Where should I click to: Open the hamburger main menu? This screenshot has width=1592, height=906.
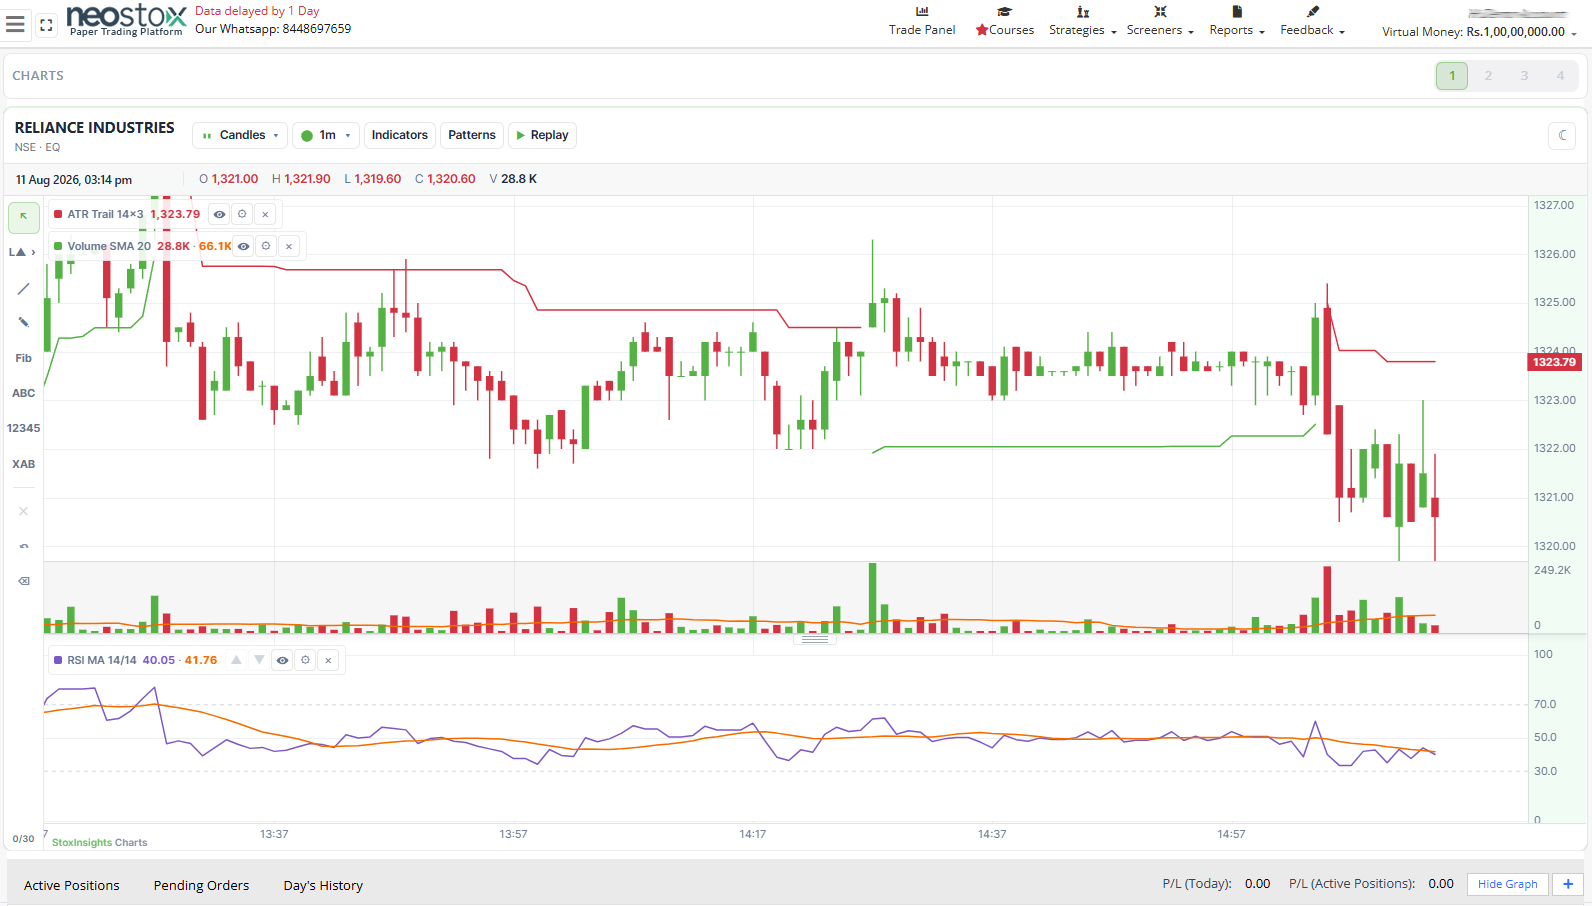point(15,24)
